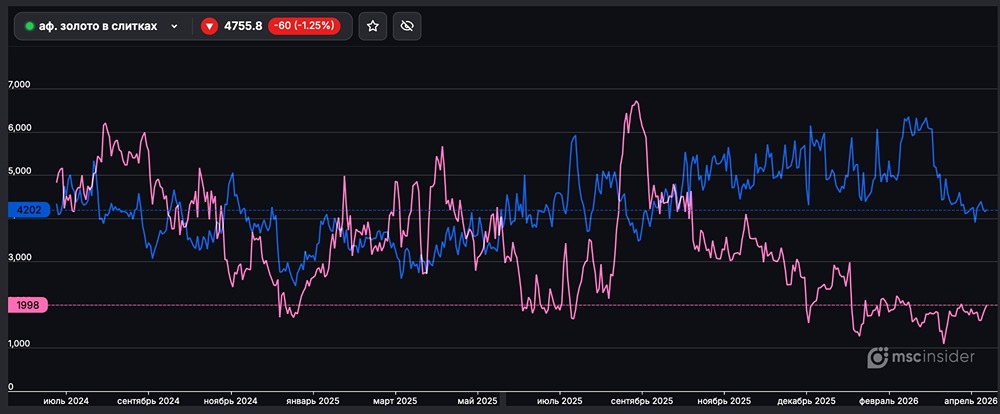Screen dimensions: 1000x414
Task: Click the red down-arrow trend icon
Action: tap(209, 26)
